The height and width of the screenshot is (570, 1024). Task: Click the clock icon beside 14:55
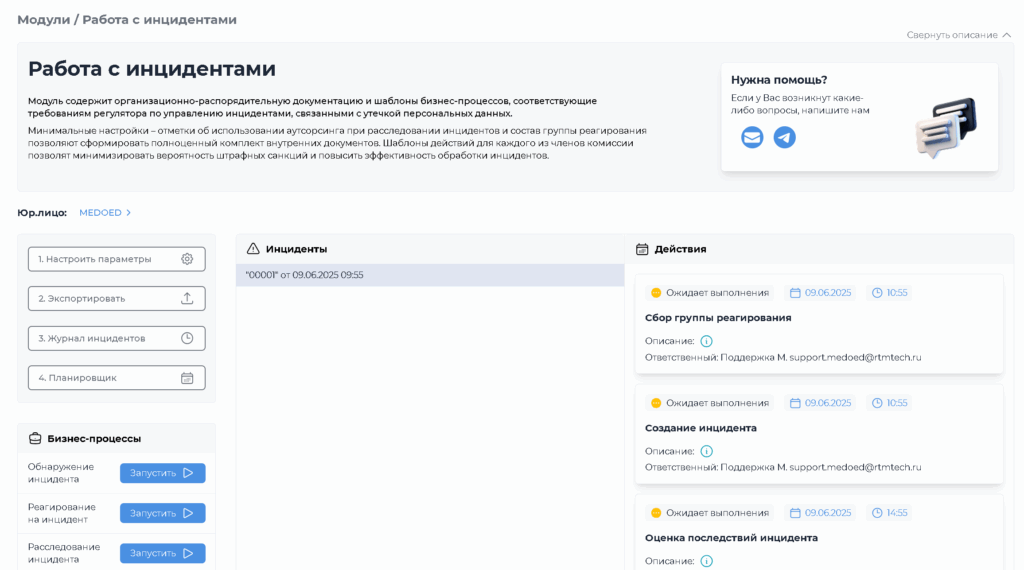pos(877,513)
